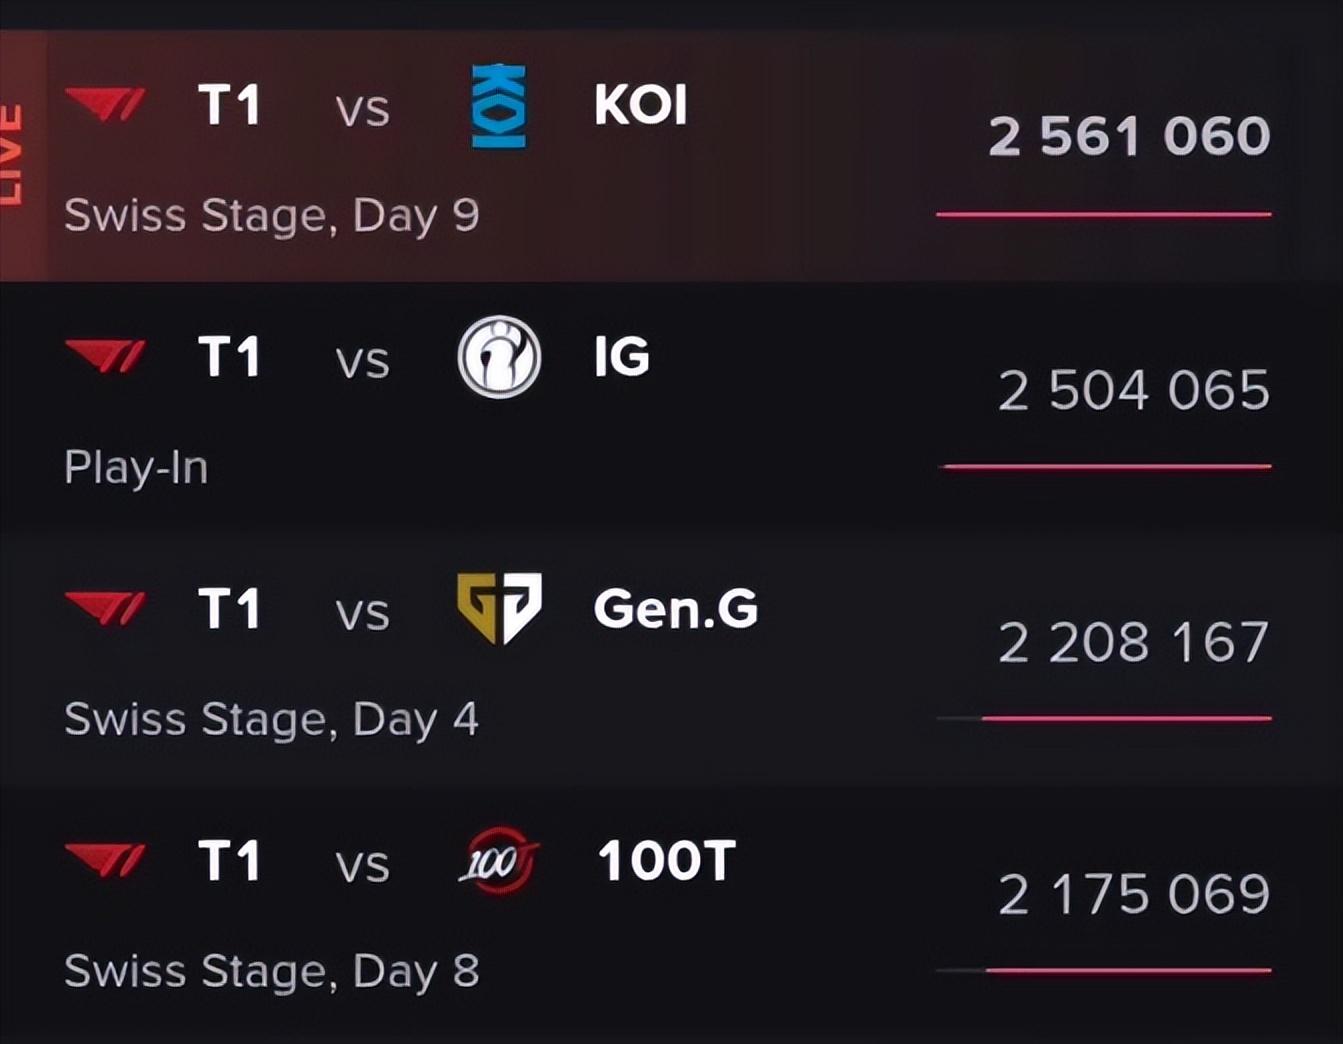
Task: Click the red viewership bar under 2 175 069
Action: (1128, 970)
